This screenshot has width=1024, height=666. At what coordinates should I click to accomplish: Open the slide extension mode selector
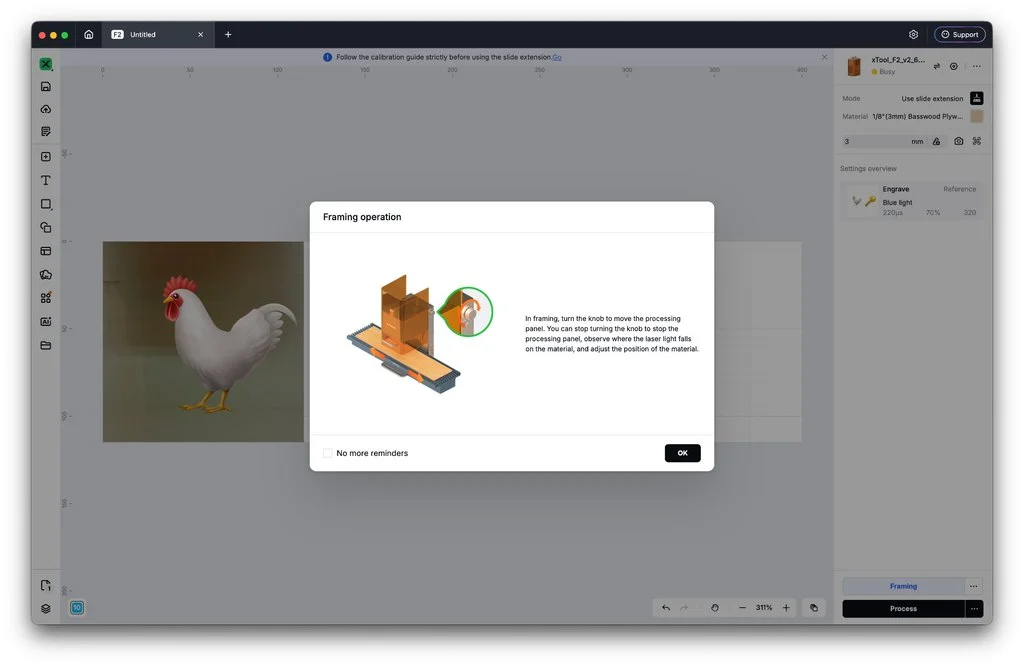pyautogui.click(x=942, y=99)
